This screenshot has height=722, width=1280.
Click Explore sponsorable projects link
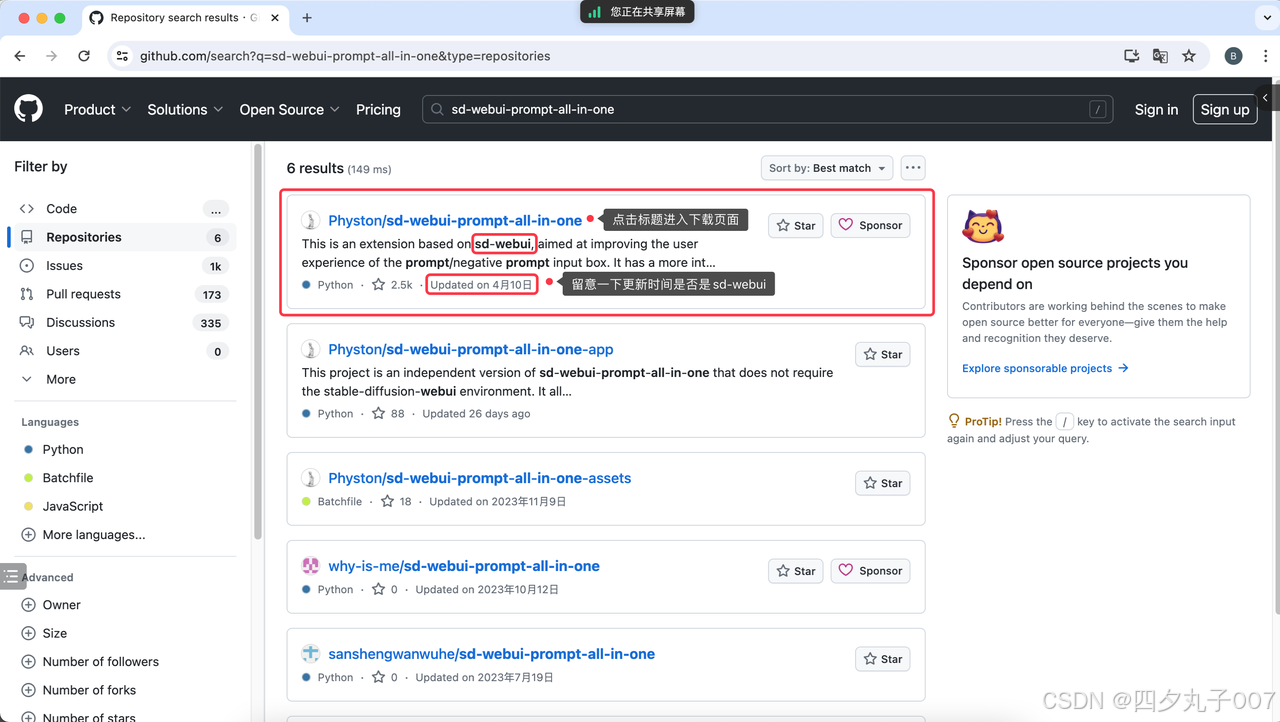click(x=1045, y=368)
